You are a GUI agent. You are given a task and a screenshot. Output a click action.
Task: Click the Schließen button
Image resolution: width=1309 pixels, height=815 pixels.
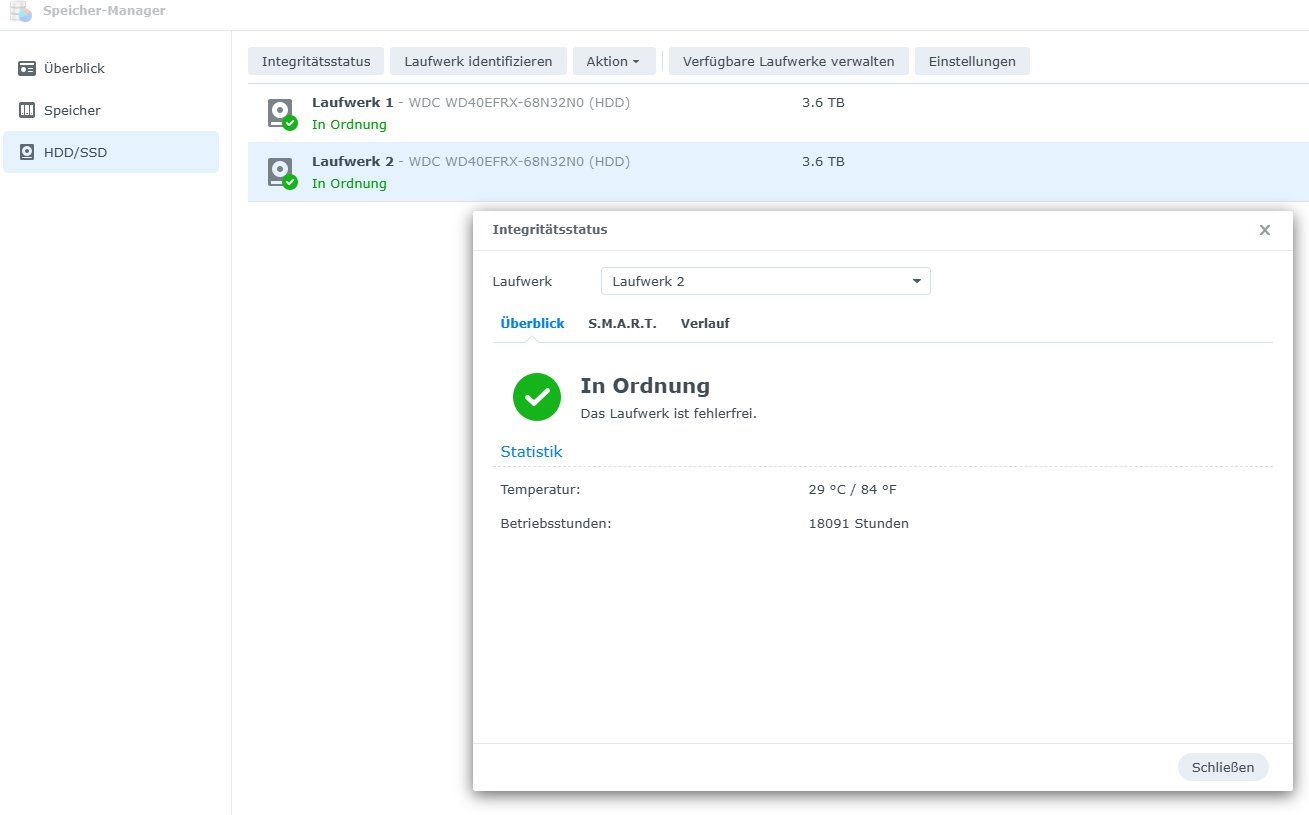coord(1223,767)
